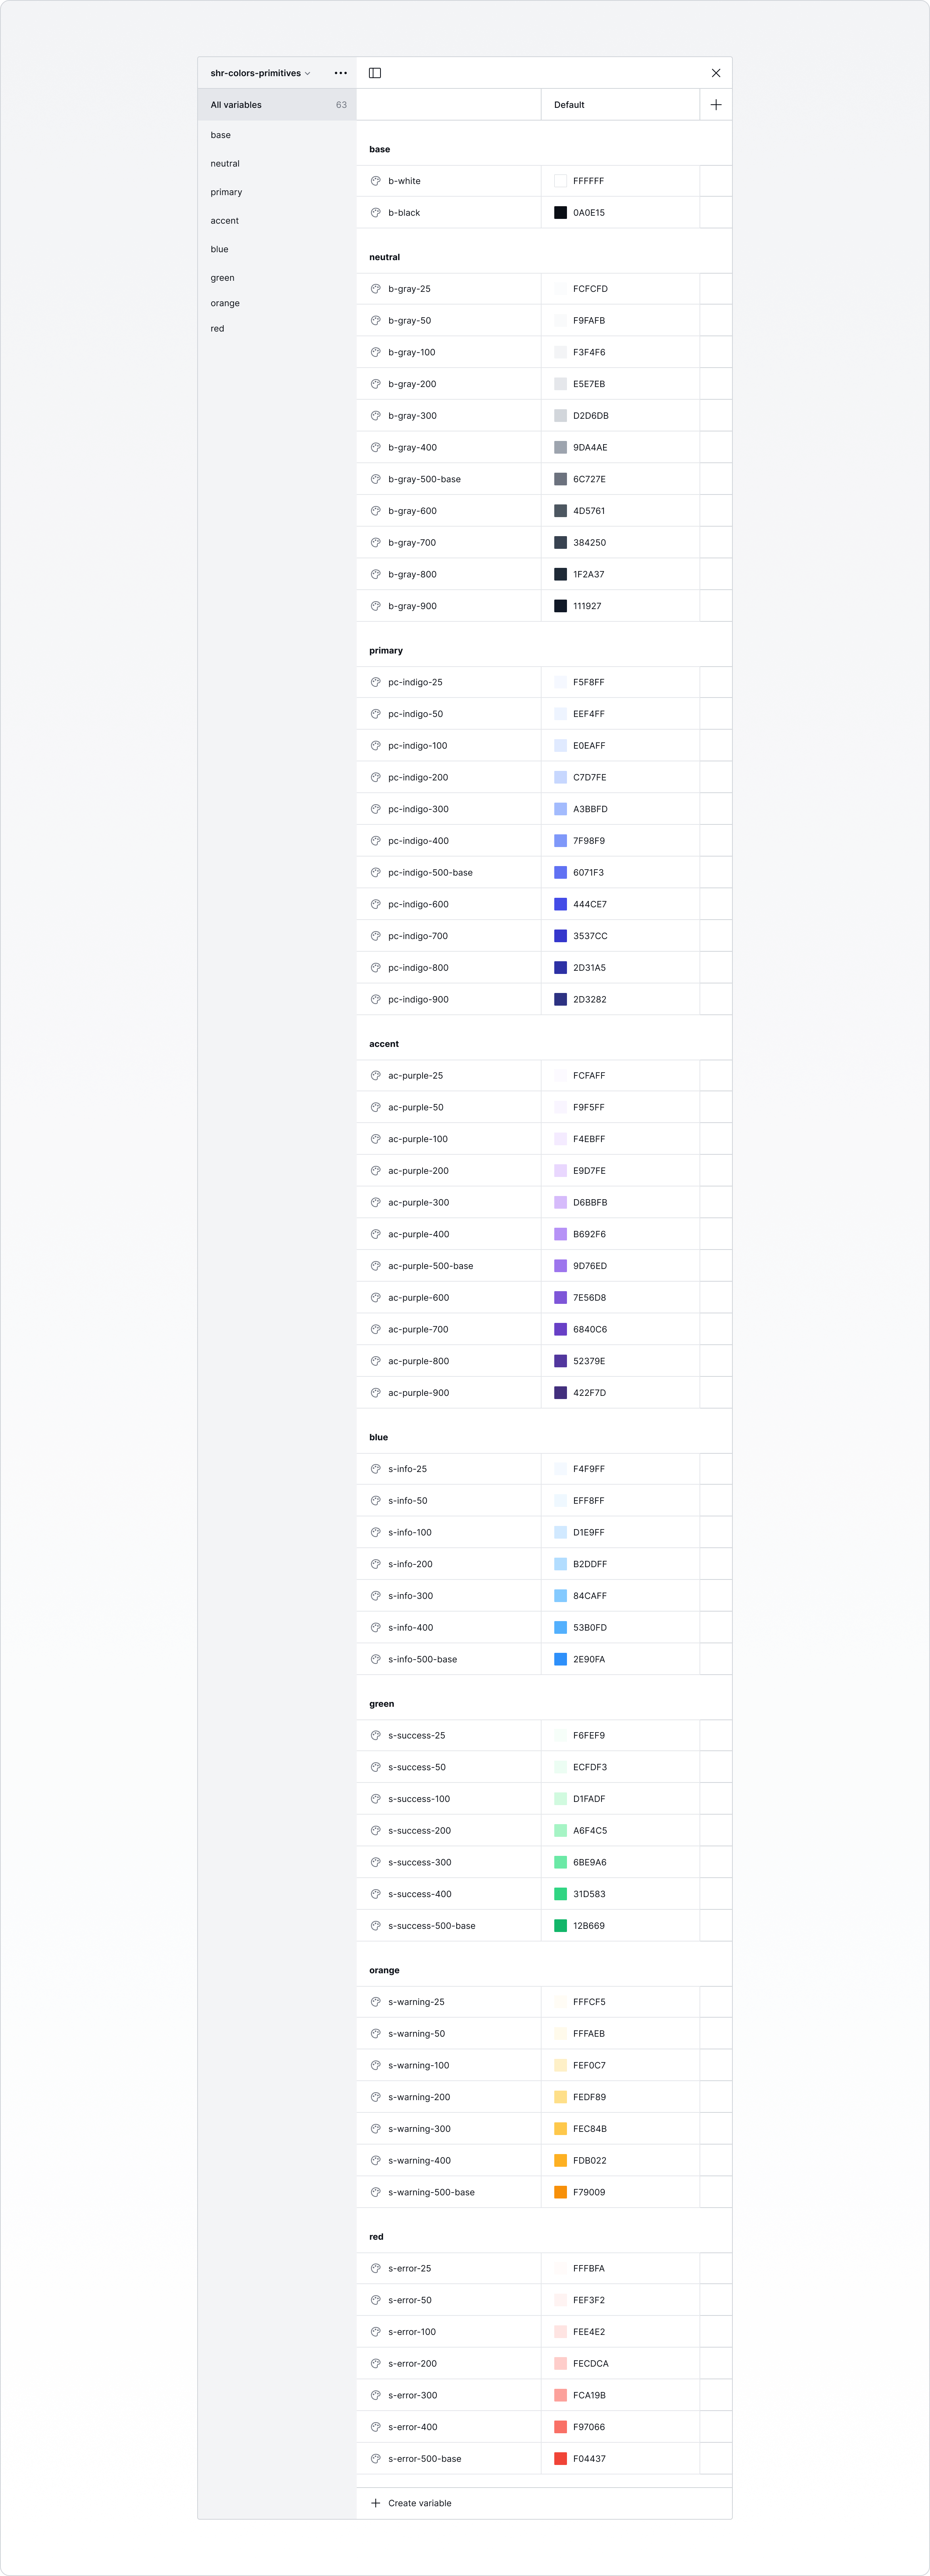Go to the orange group in sidebar
The width and height of the screenshot is (930, 2576).
pyautogui.click(x=225, y=303)
